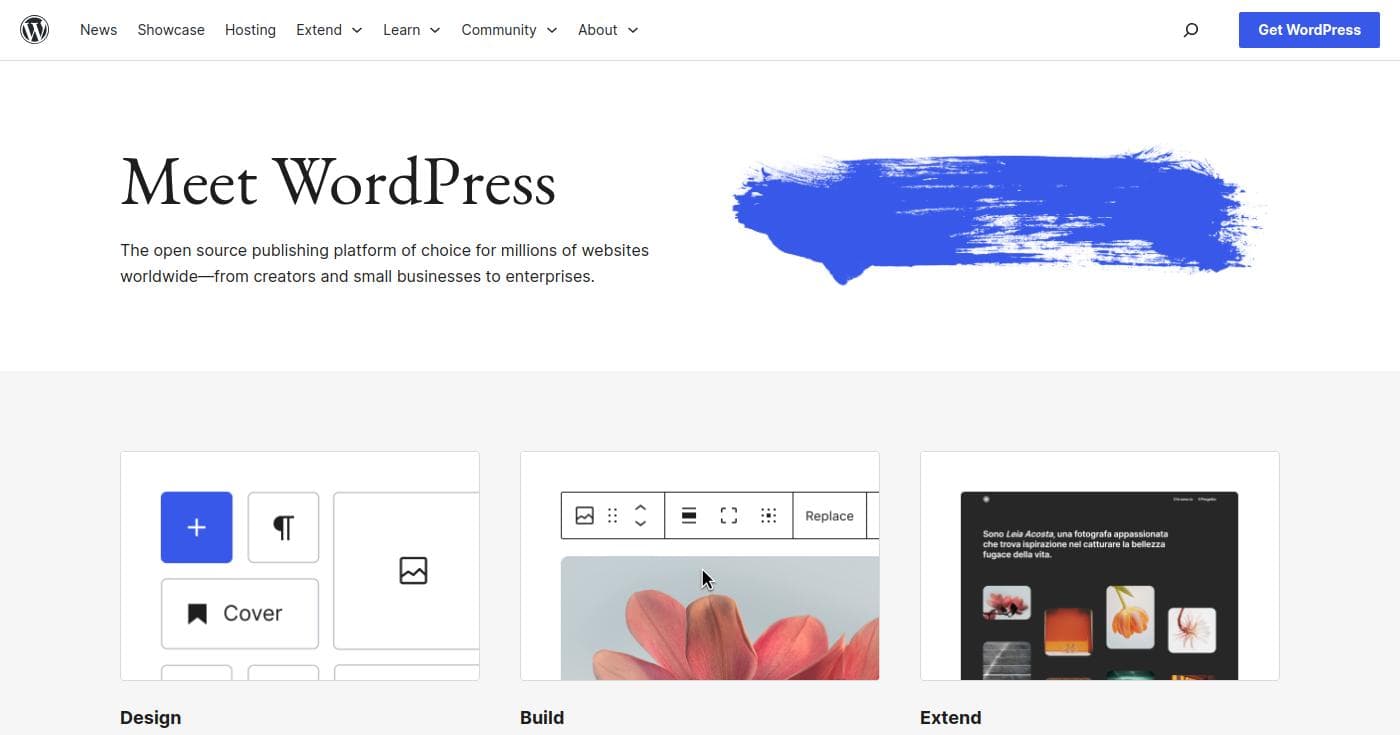1400x735 pixels.
Task: Click the image block icon in Build toolbar
Action: click(584, 515)
